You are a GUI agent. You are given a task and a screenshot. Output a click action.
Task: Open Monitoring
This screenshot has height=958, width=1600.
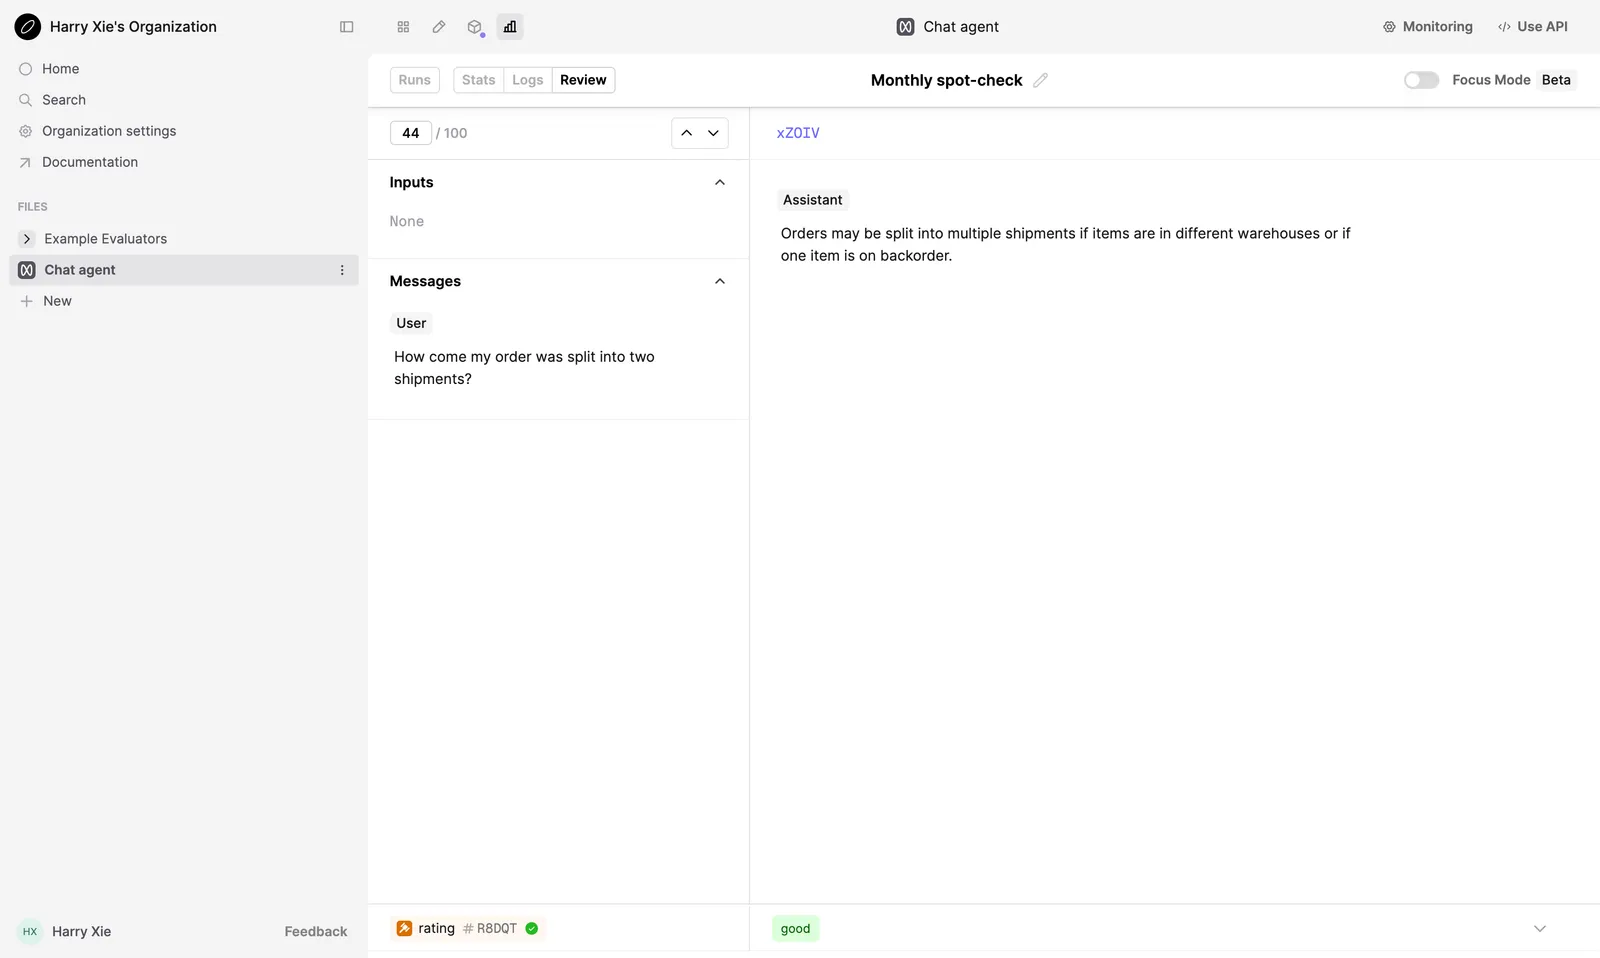(x=1427, y=27)
